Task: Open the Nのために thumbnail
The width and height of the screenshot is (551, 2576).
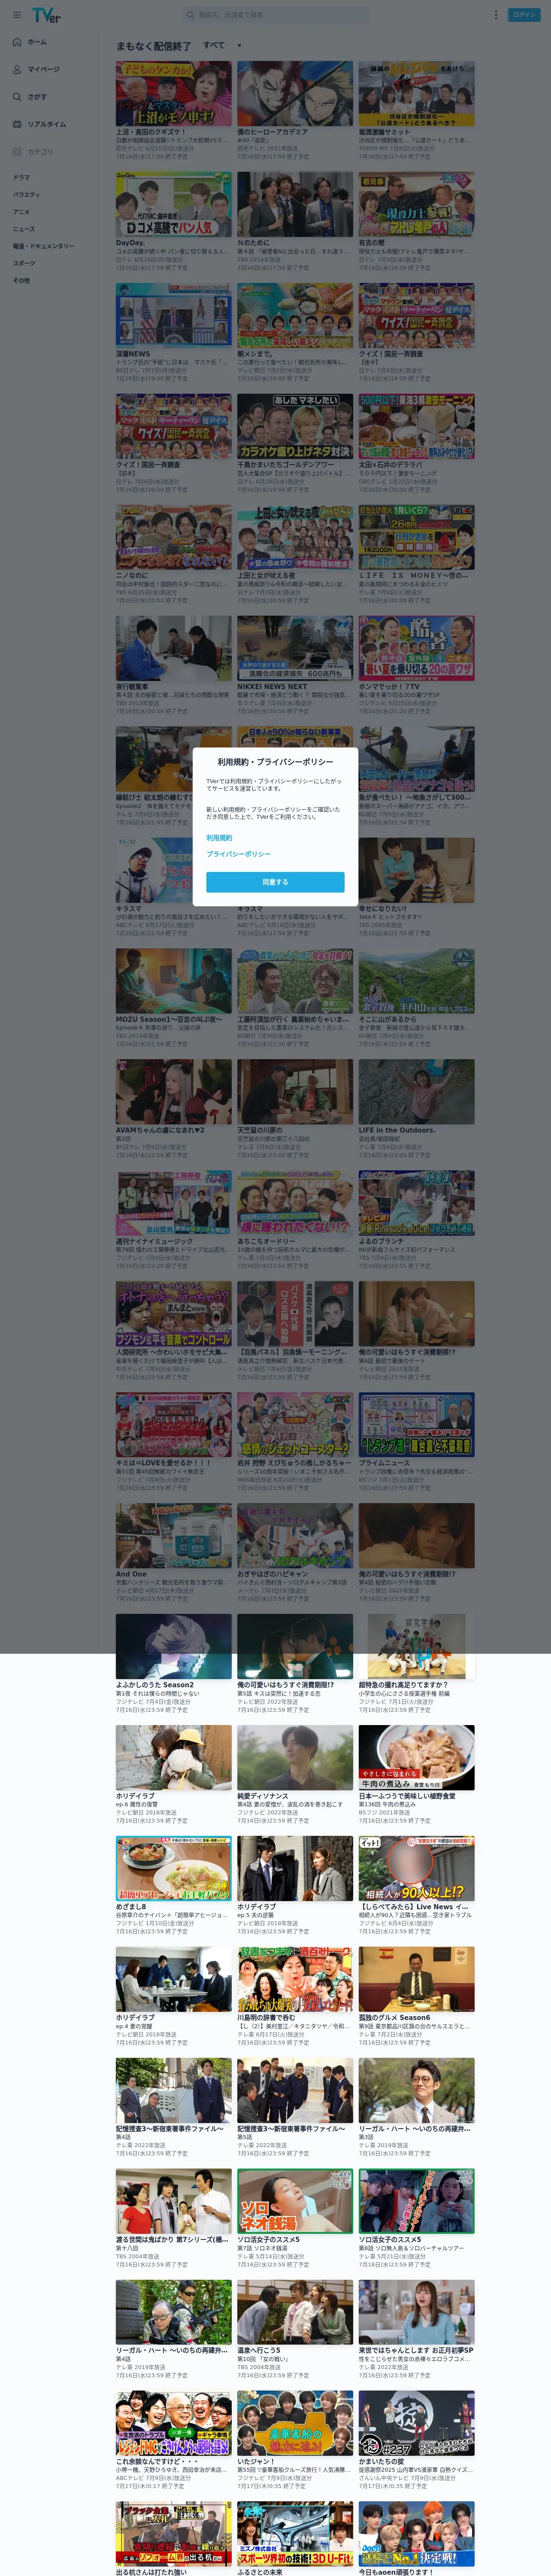Action: (x=295, y=204)
